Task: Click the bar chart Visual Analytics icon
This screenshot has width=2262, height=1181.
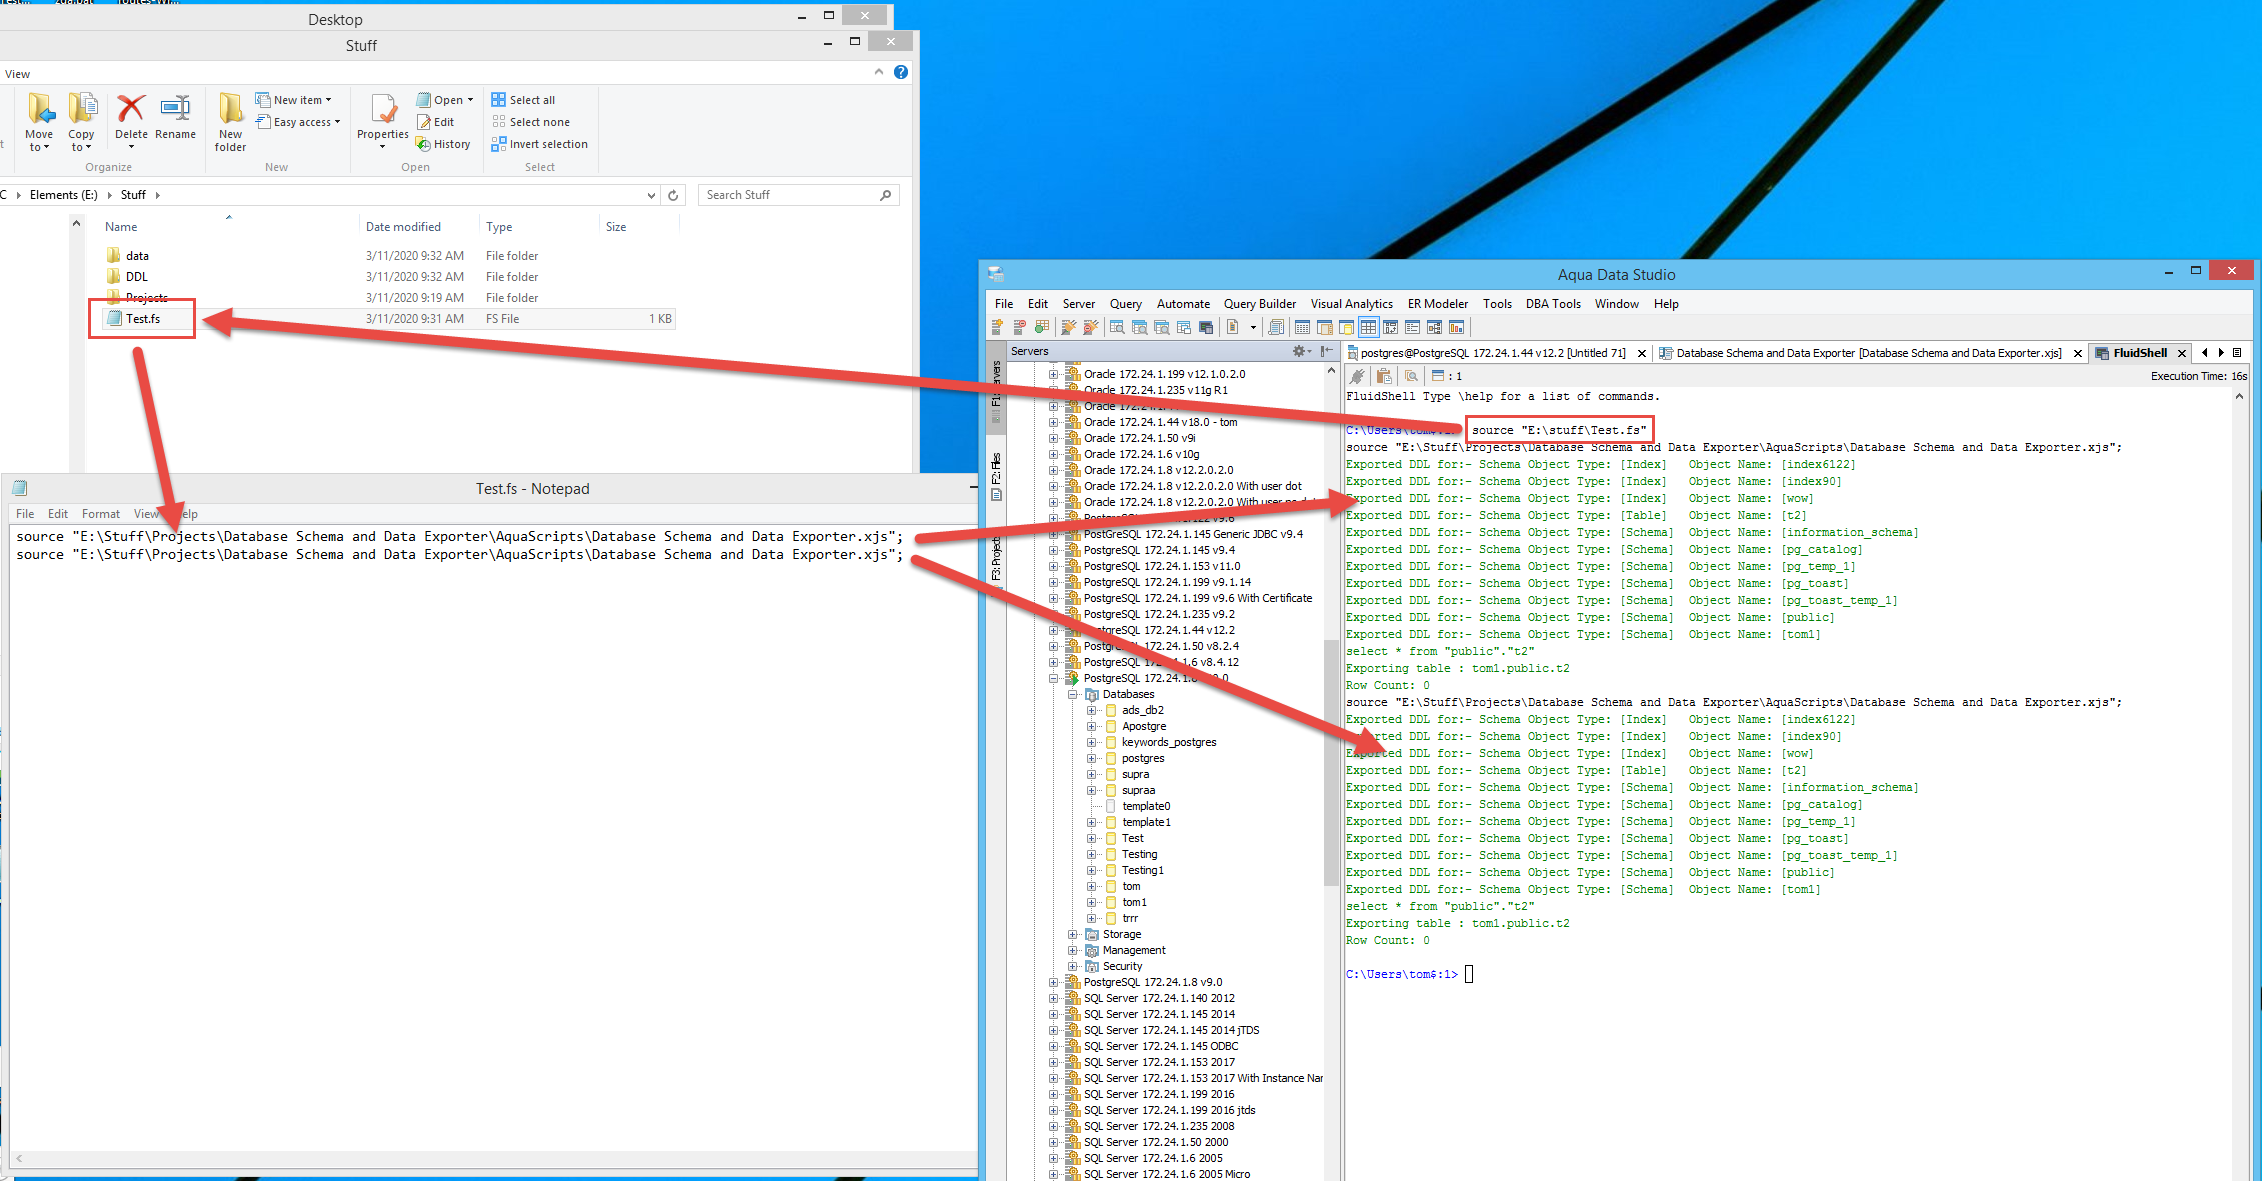Action: 1456,327
